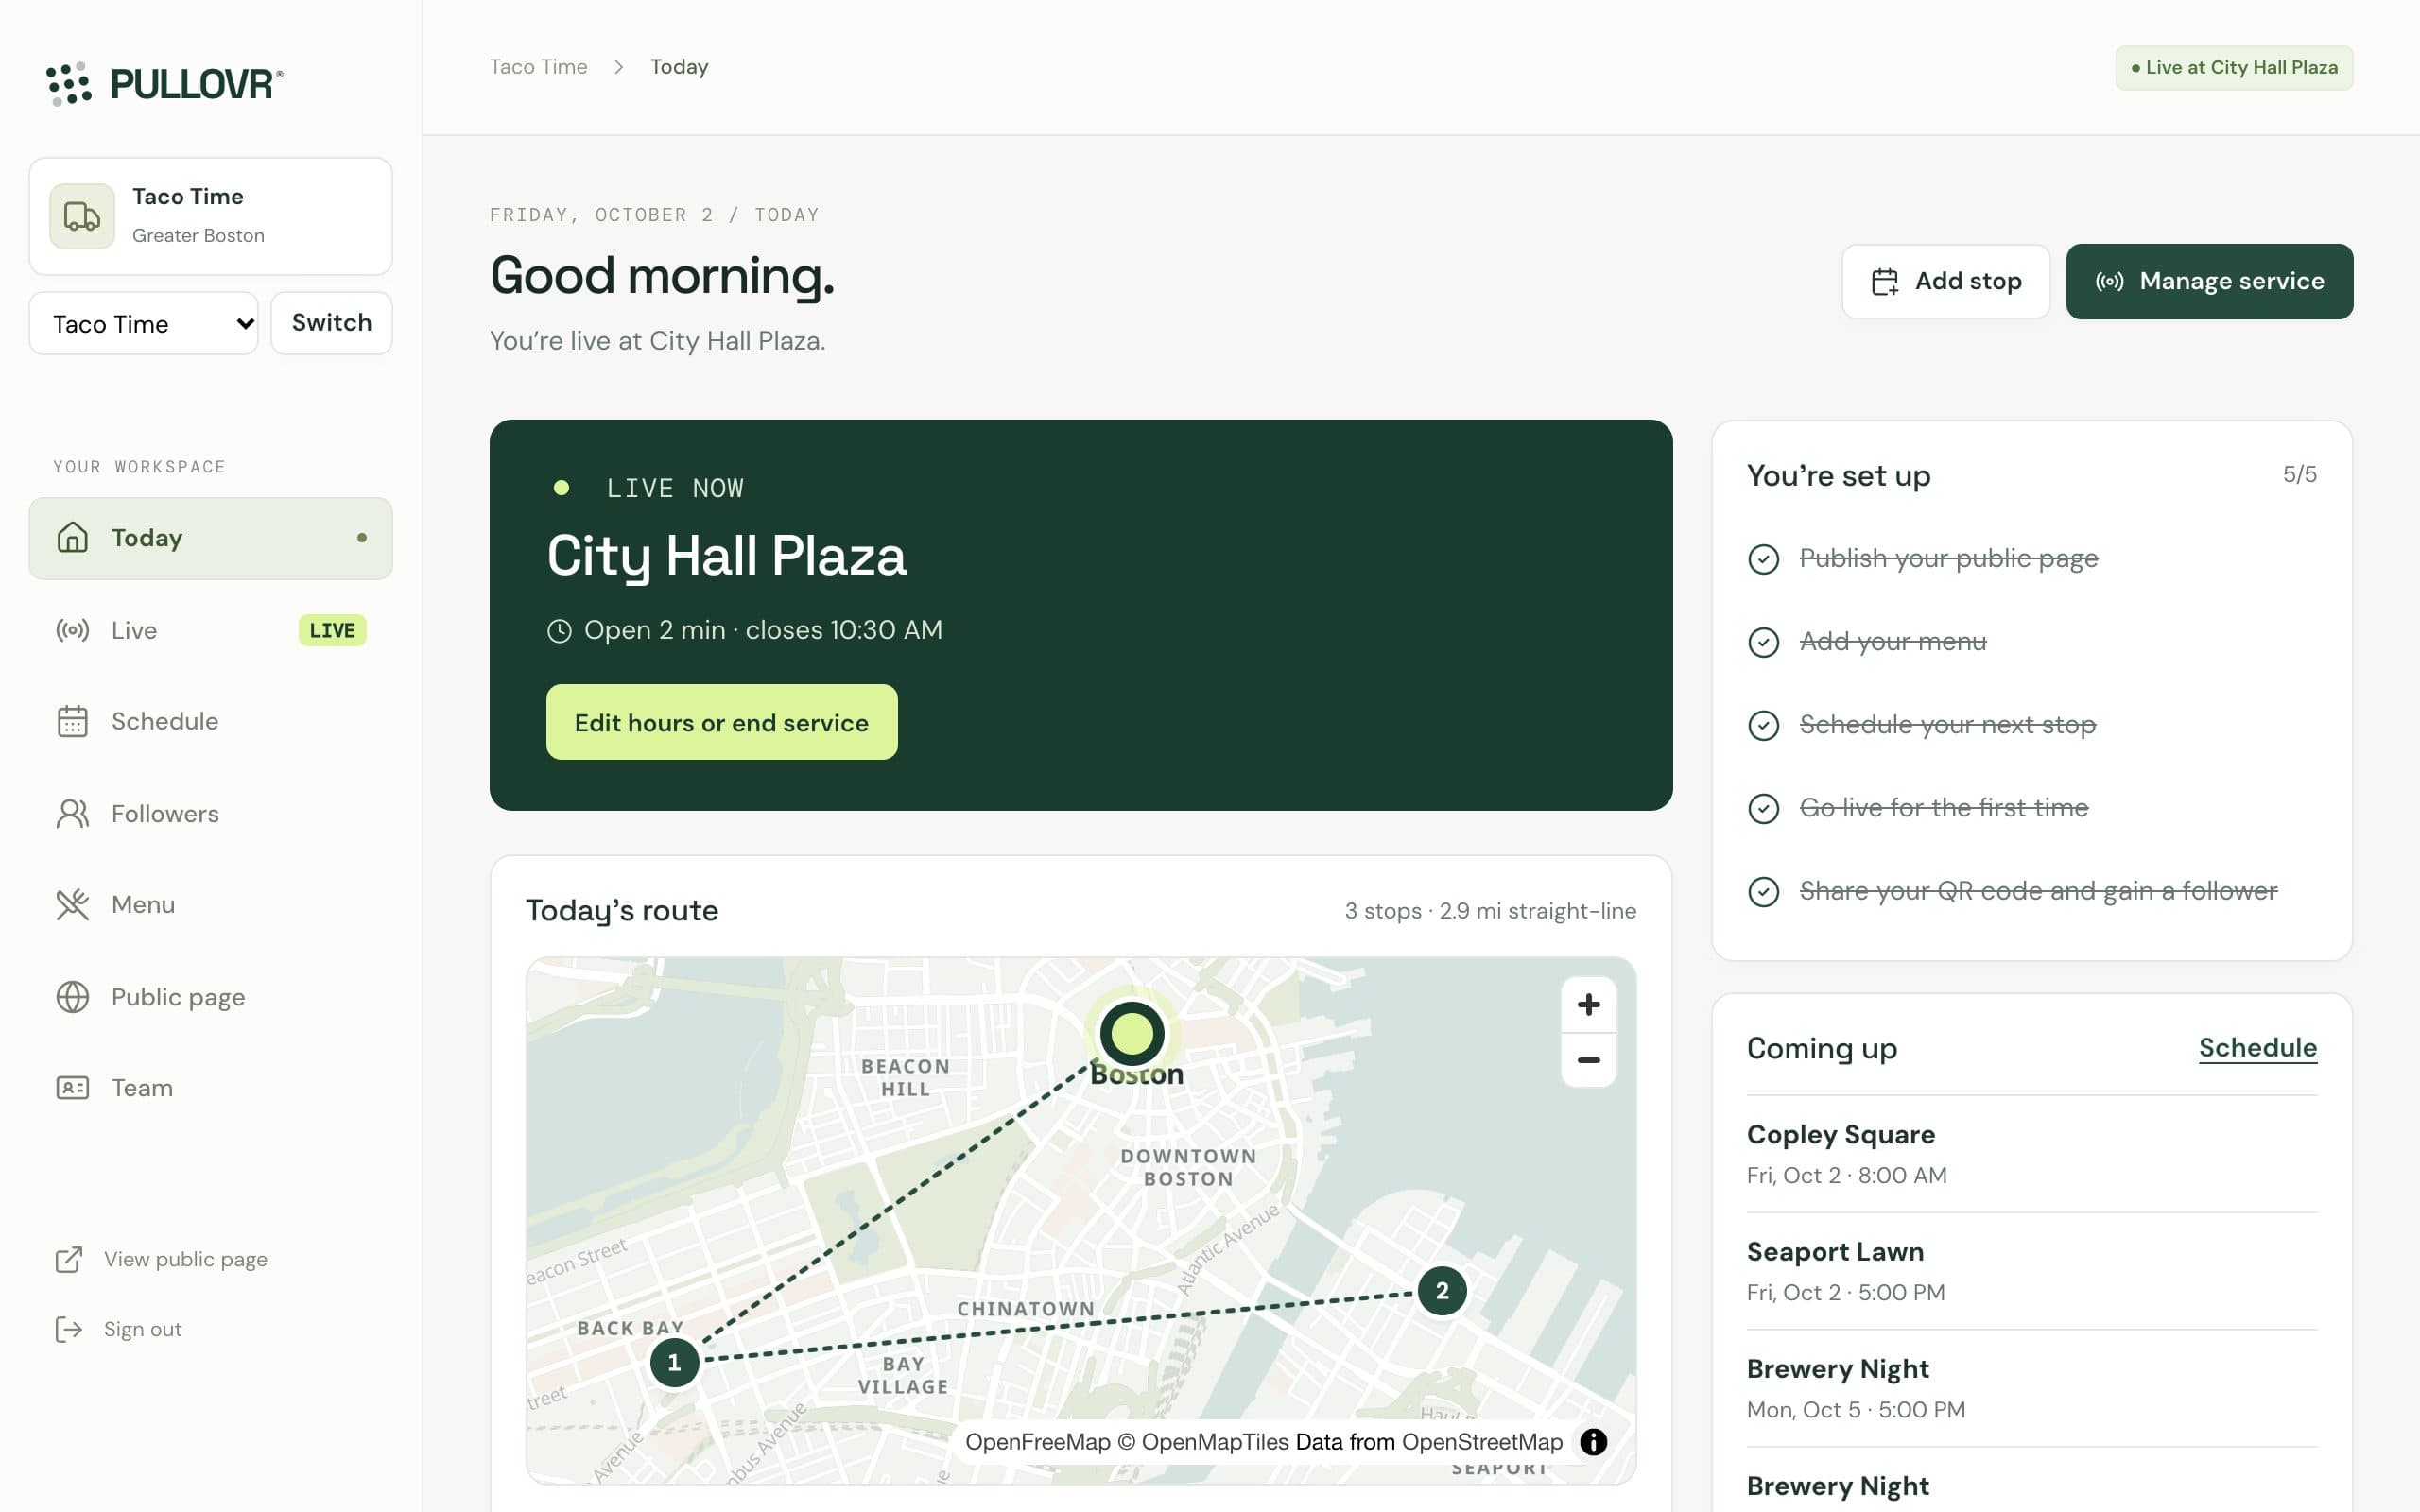
Task: Click broadcast icon on Manage service
Action: [x=2109, y=282]
